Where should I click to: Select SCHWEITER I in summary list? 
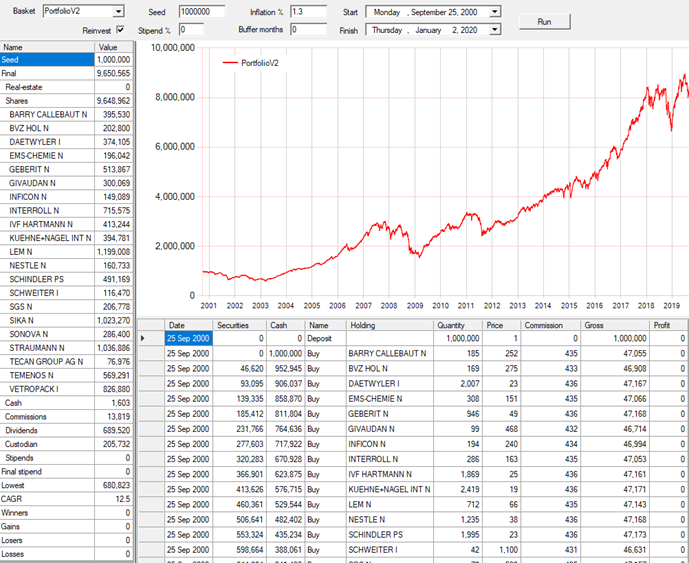66,293
